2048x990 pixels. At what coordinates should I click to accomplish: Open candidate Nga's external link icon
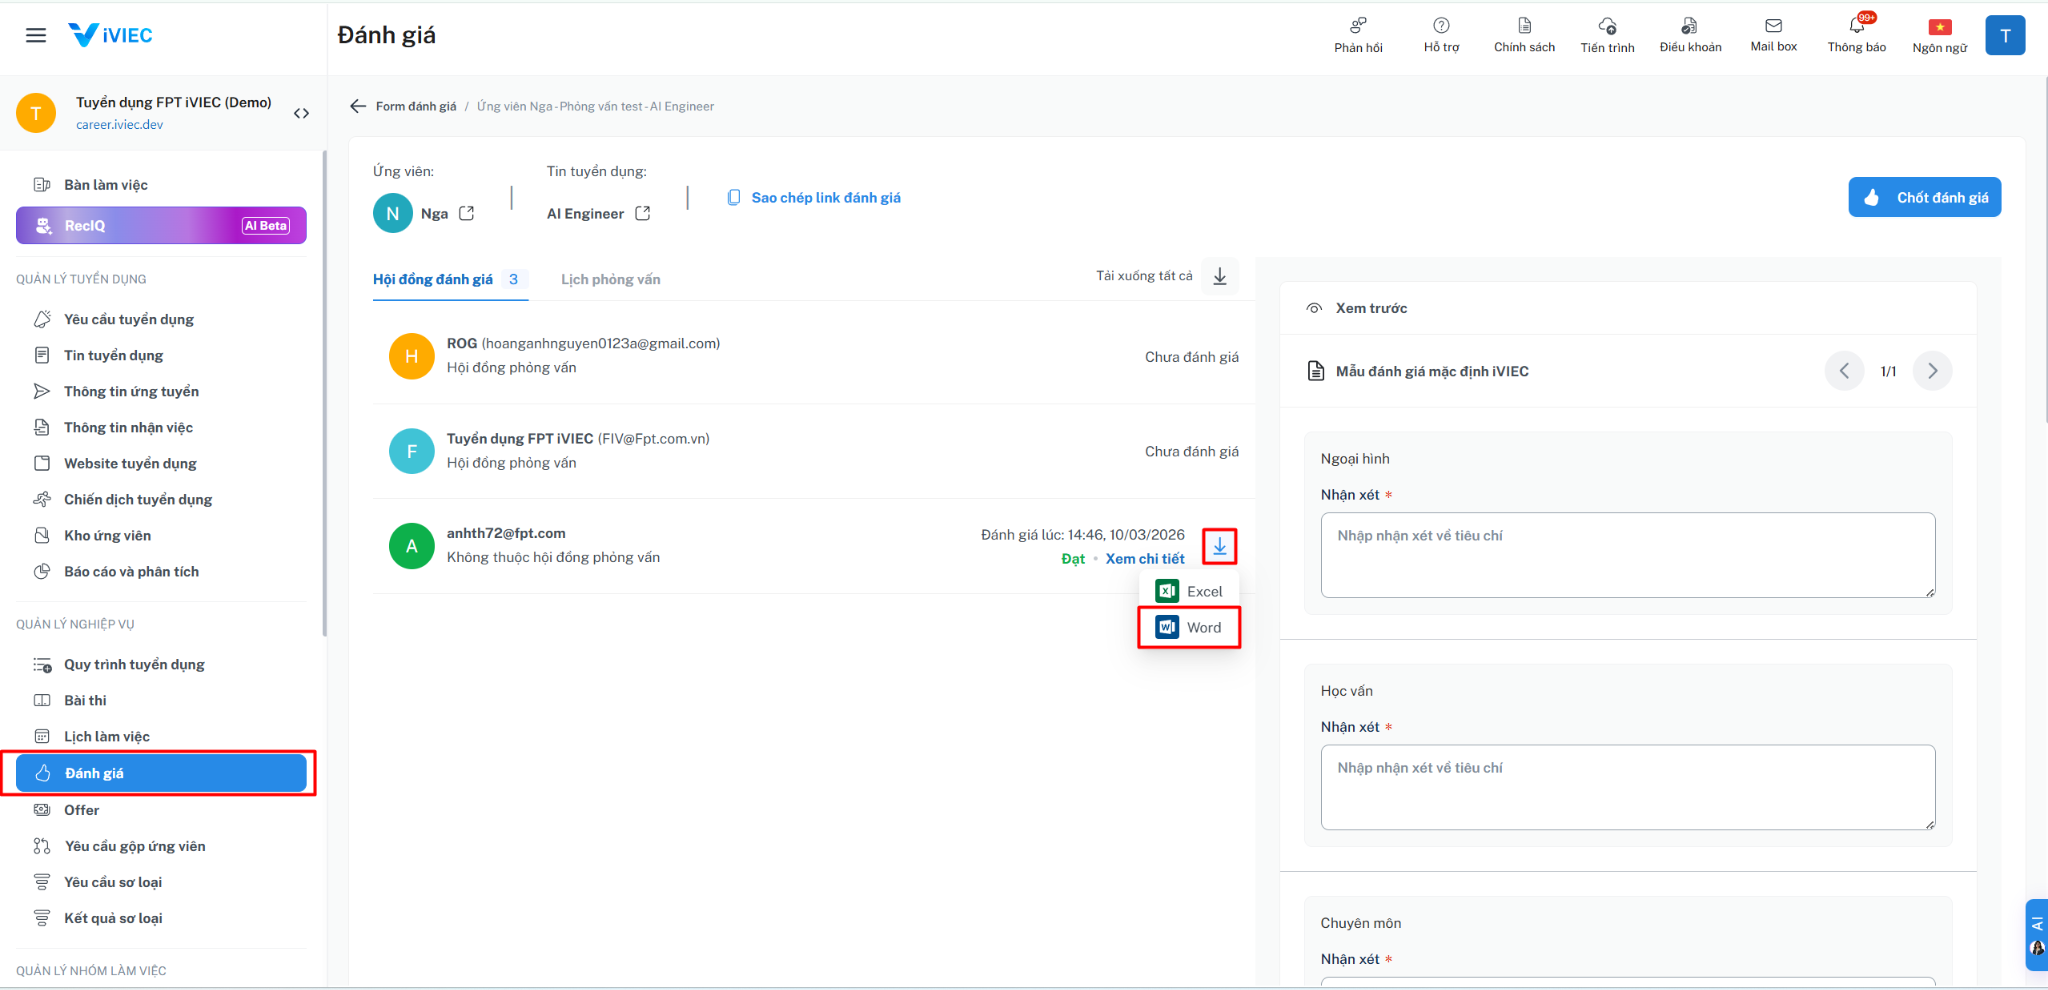click(x=467, y=213)
